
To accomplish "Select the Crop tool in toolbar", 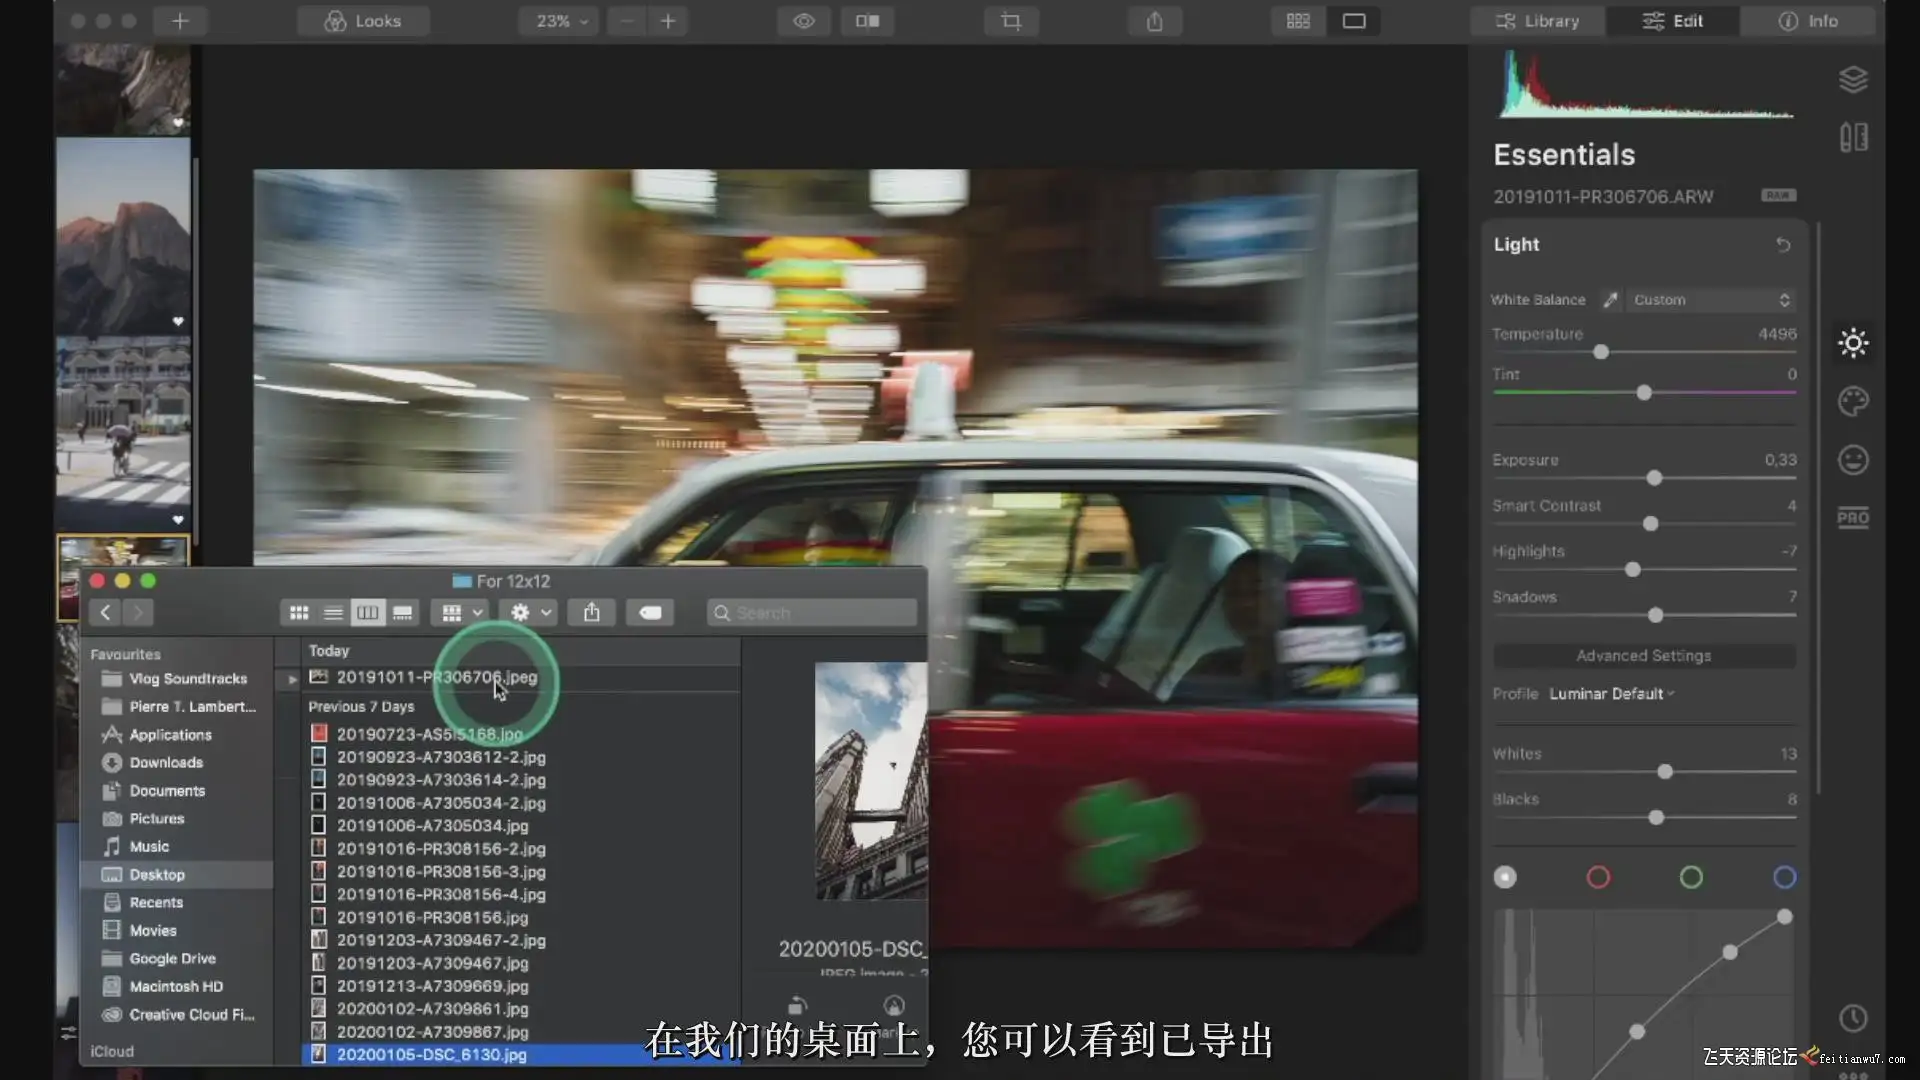I will (1011, 21).
